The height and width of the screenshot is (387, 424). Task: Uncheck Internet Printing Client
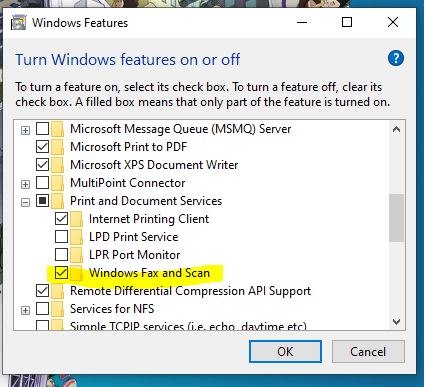click(61, 218)
